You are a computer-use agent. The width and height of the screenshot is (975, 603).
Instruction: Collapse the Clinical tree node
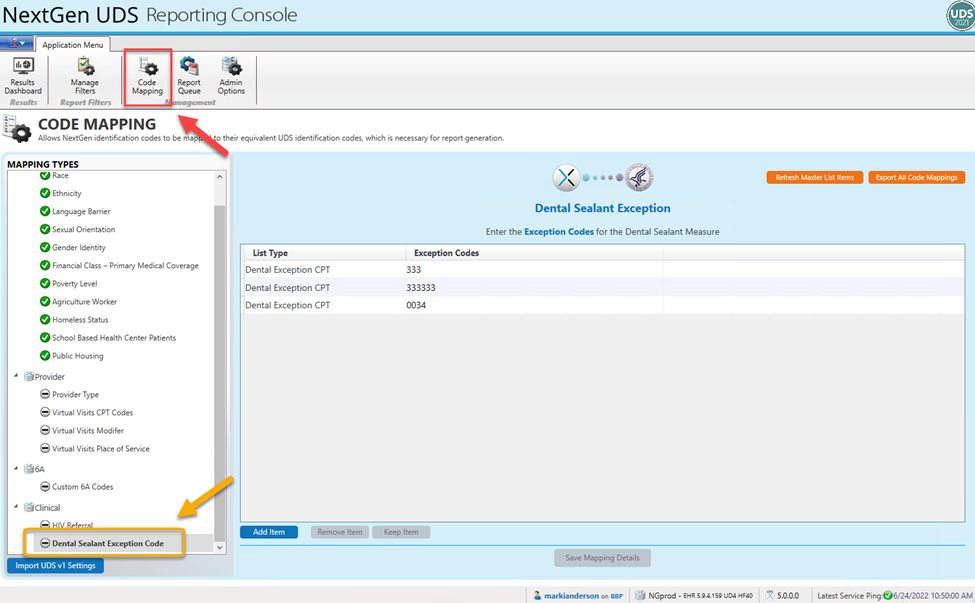[16, 507]
